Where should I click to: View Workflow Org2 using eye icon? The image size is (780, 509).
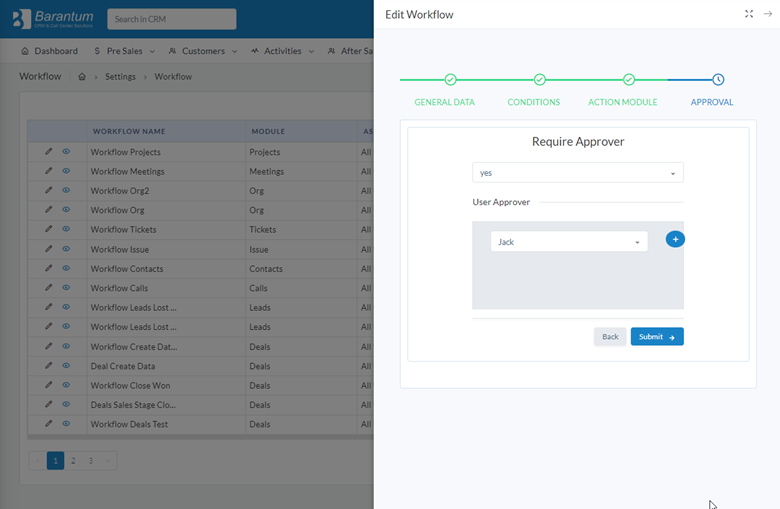coord(66,190)
